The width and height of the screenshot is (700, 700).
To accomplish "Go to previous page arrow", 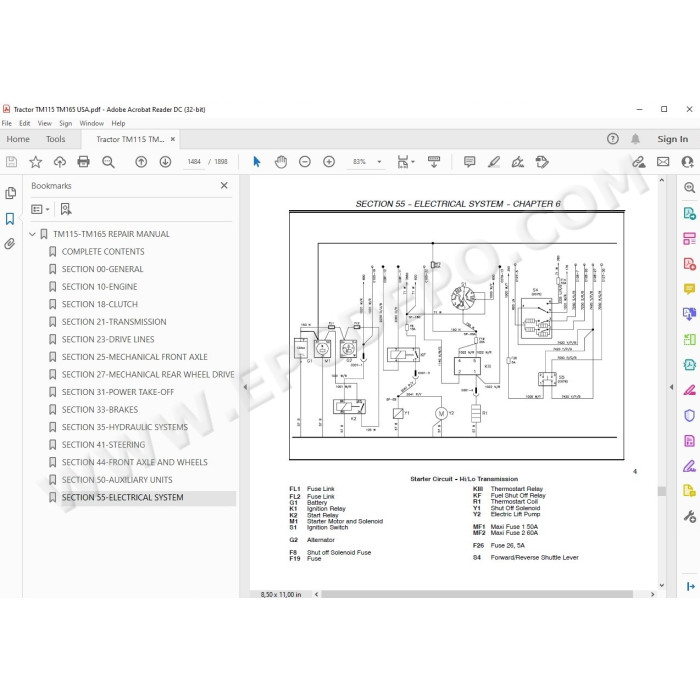I will point(141,162).
